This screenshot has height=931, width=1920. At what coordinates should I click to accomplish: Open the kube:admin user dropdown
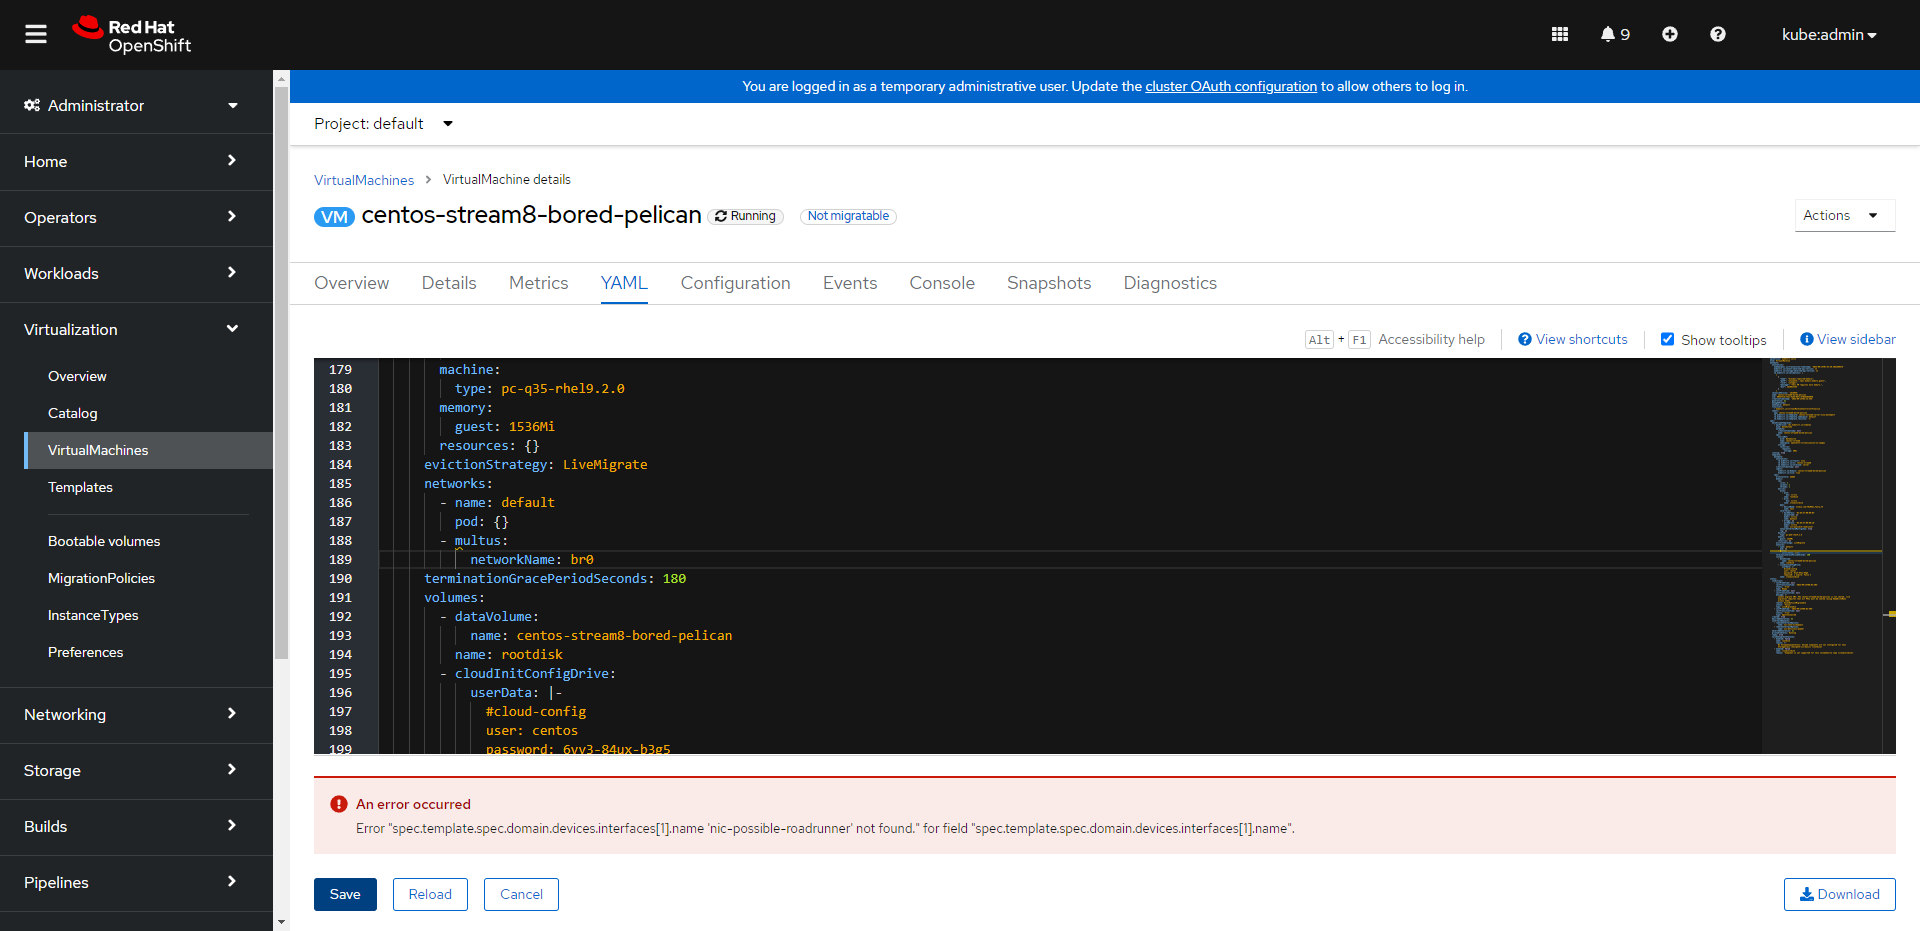coord(1829,35)
